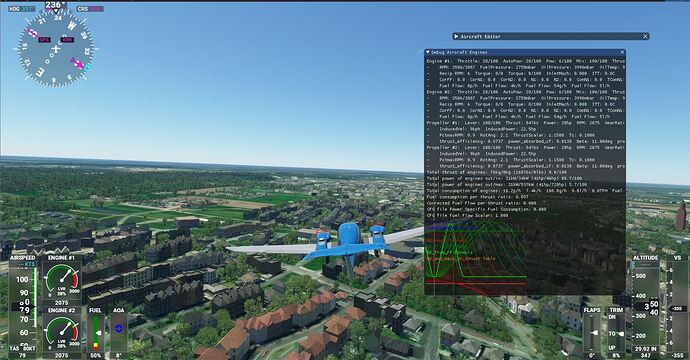Click the vertical speed pointer value

coord(679,309)
